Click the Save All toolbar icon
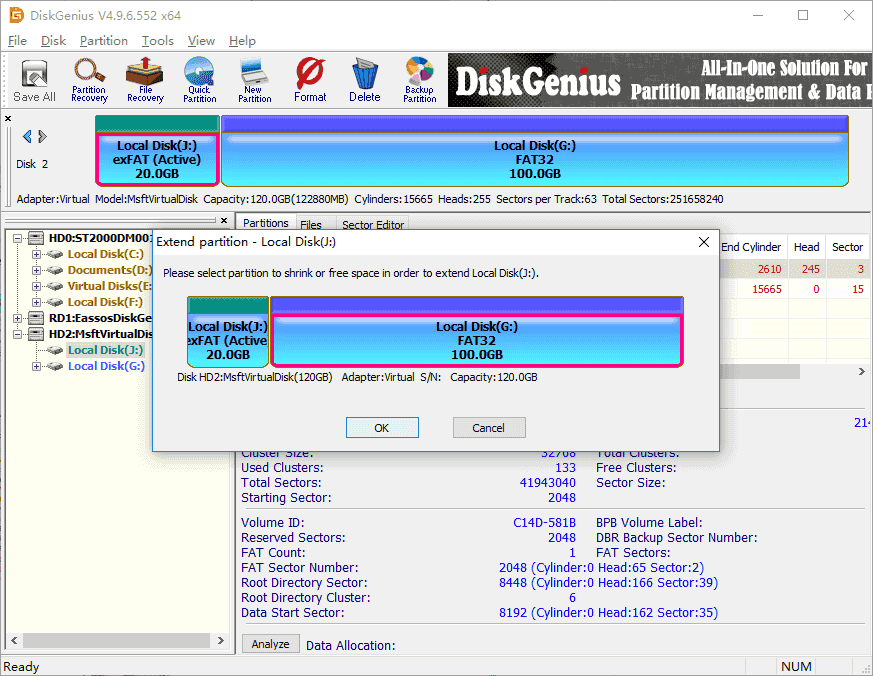 tap(34, 80)
